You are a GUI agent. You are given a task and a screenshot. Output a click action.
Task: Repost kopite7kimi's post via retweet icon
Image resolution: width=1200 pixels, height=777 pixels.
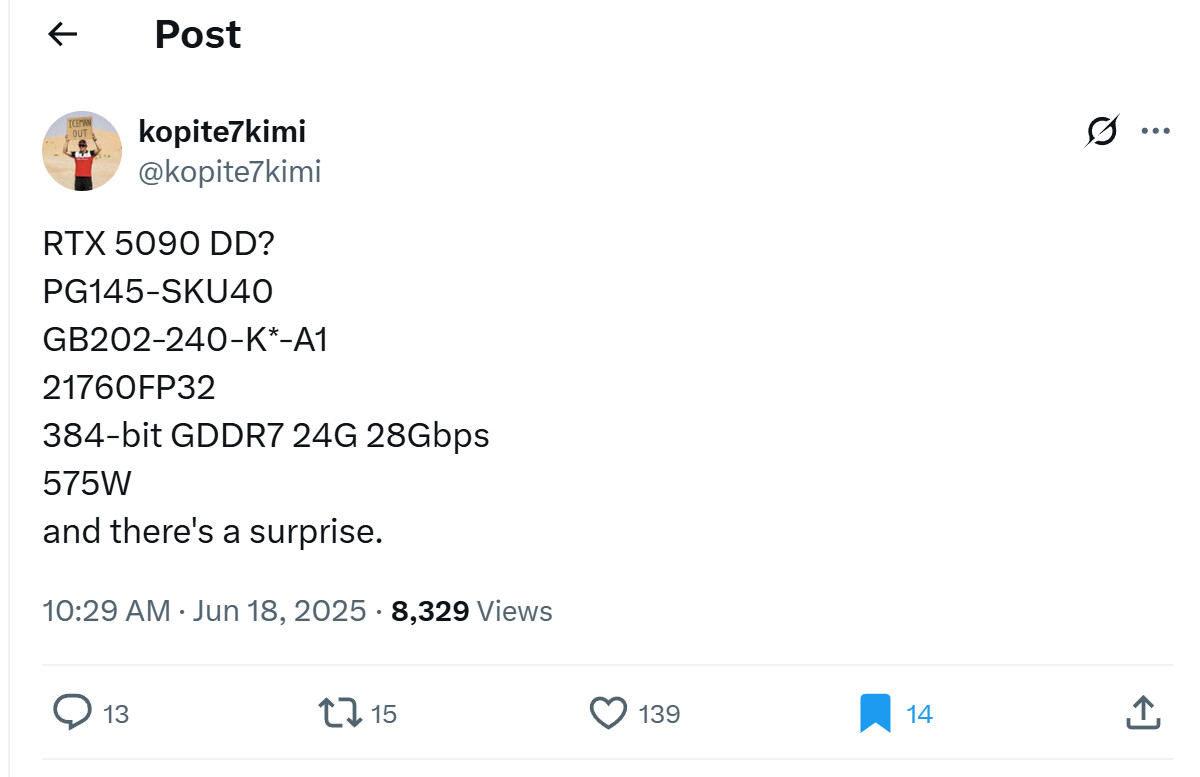pos(338,713)
